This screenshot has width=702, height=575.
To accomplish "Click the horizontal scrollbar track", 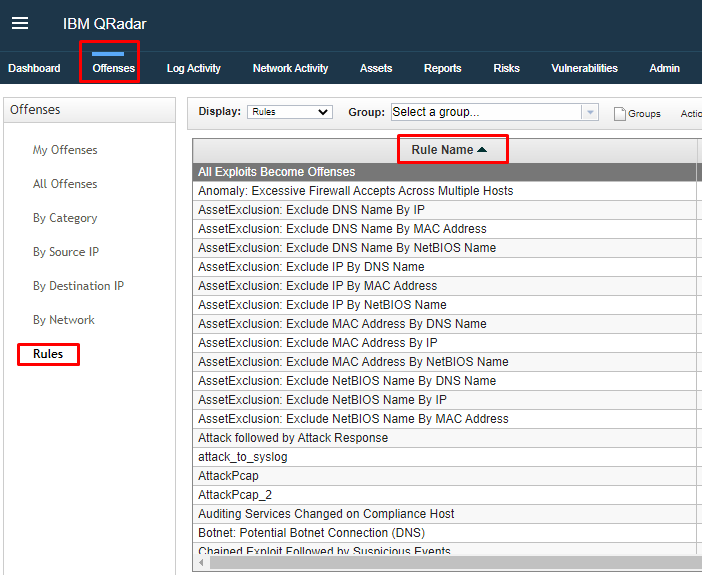I will tap(450, 563).
